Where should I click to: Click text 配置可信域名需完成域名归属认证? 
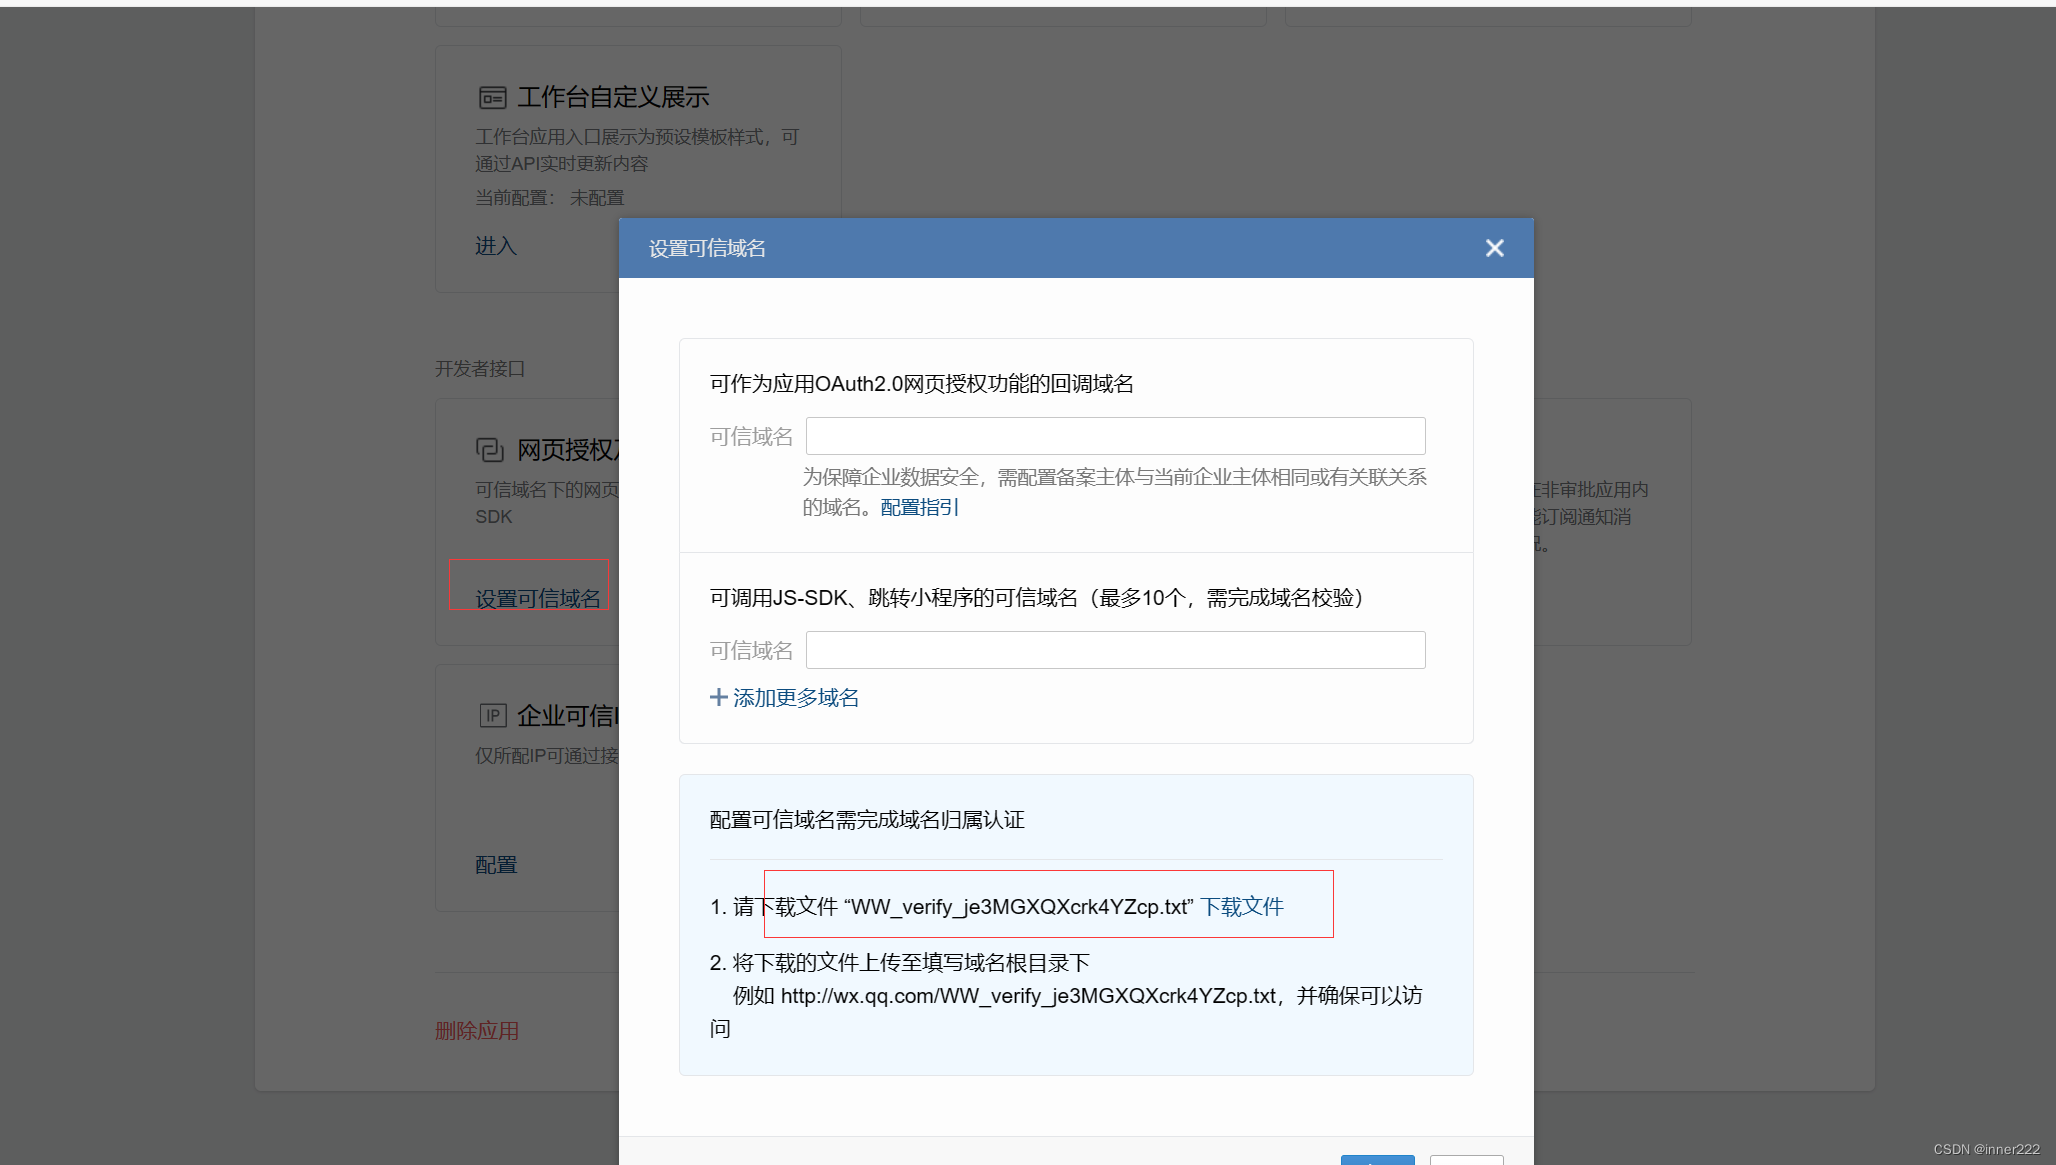tap(867, 820)
